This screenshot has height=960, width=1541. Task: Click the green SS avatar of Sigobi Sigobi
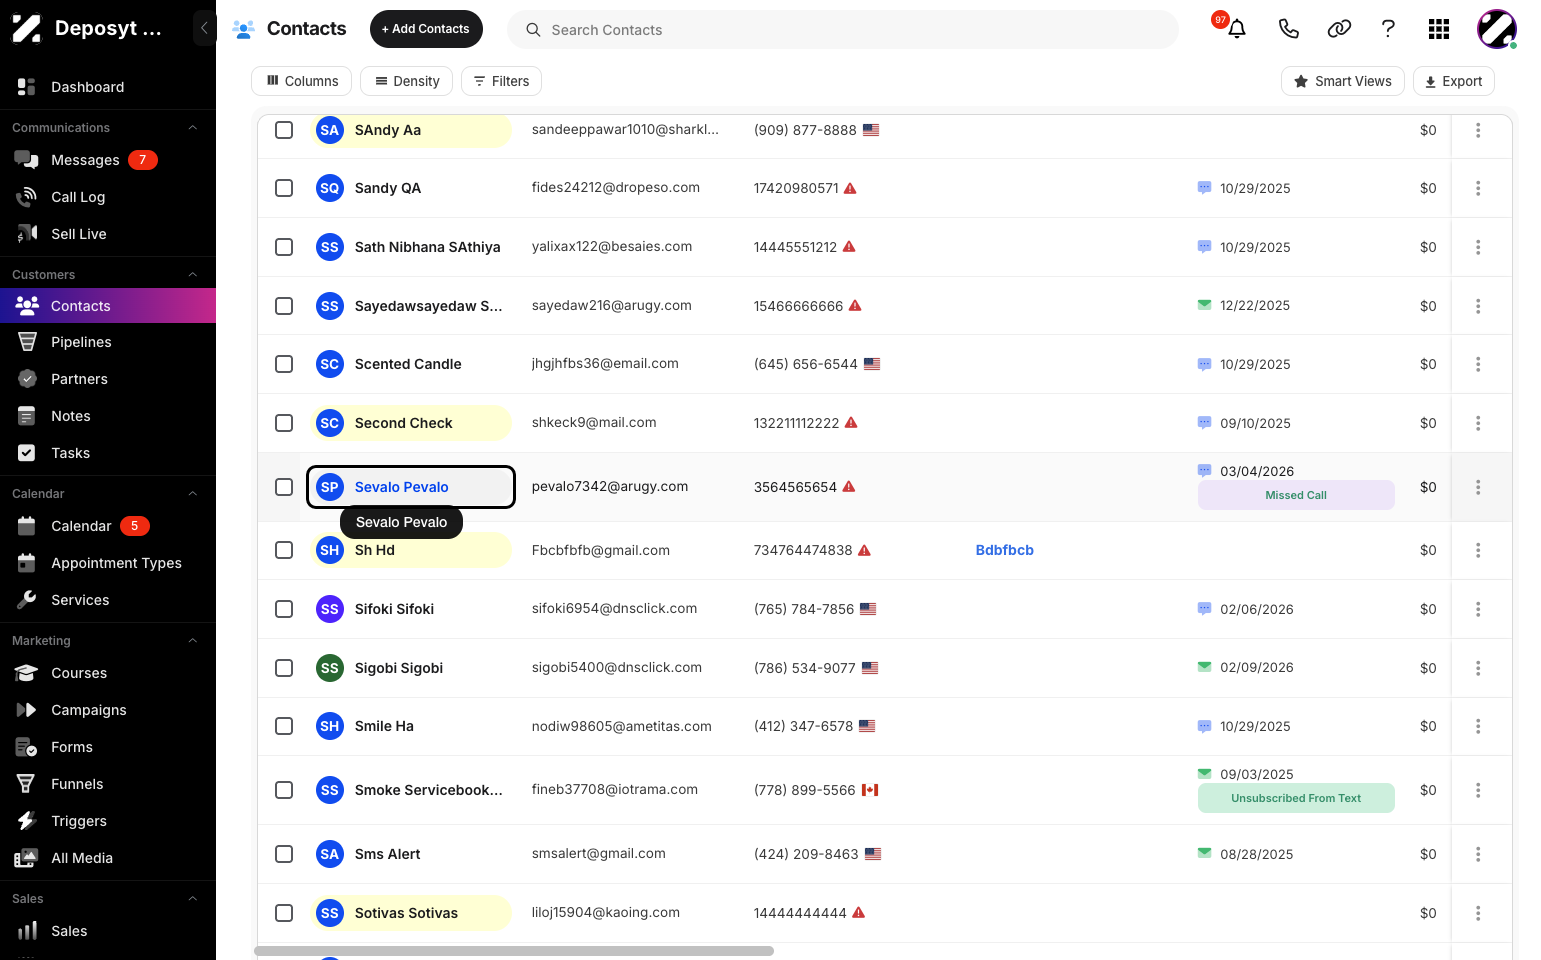(x=330, y=668)
